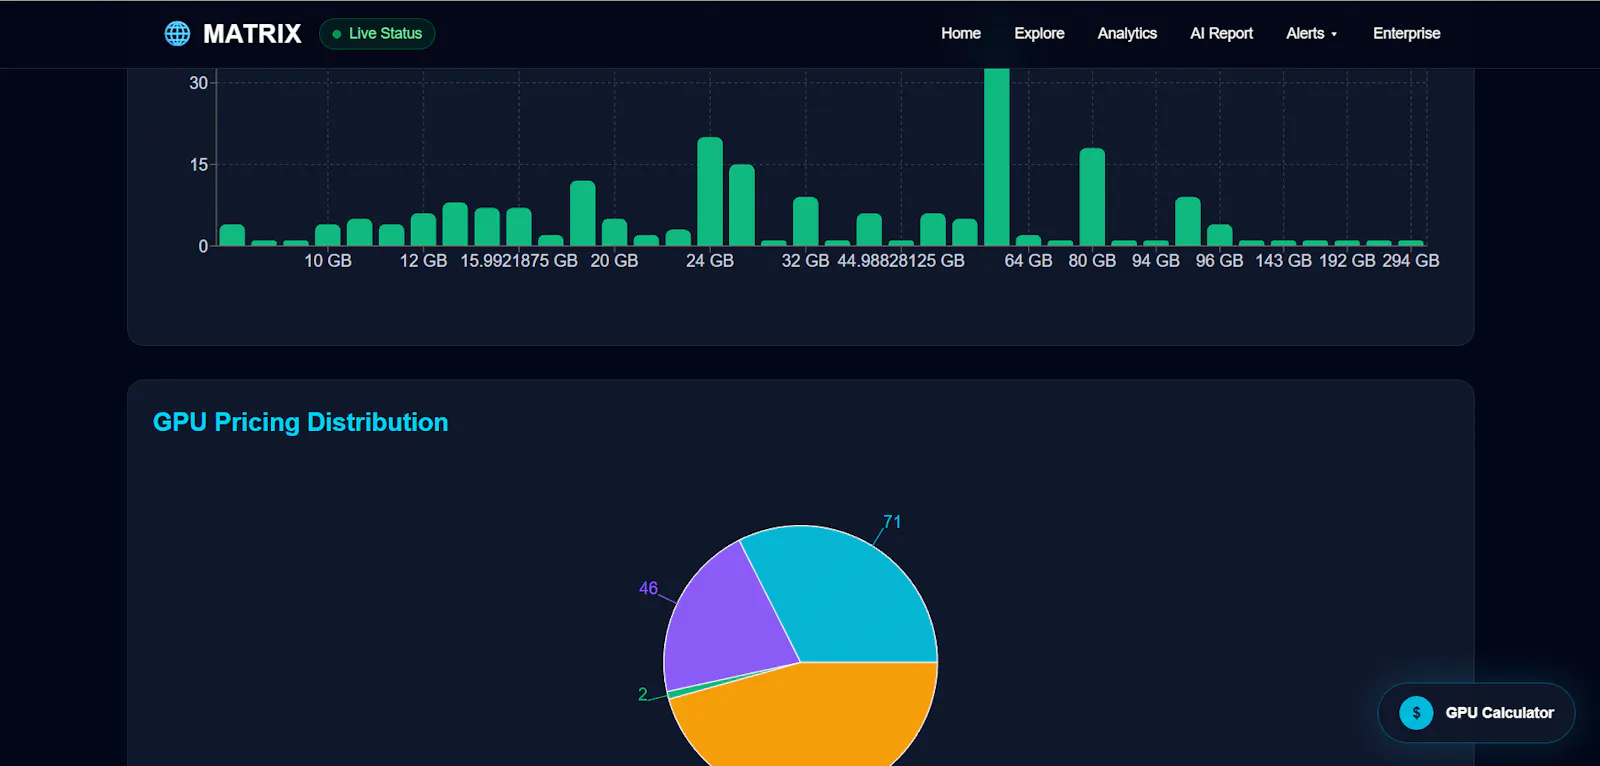Open the Analytics section
The width and height of the screenshot is (1600, 766).
click(1127, 33)
